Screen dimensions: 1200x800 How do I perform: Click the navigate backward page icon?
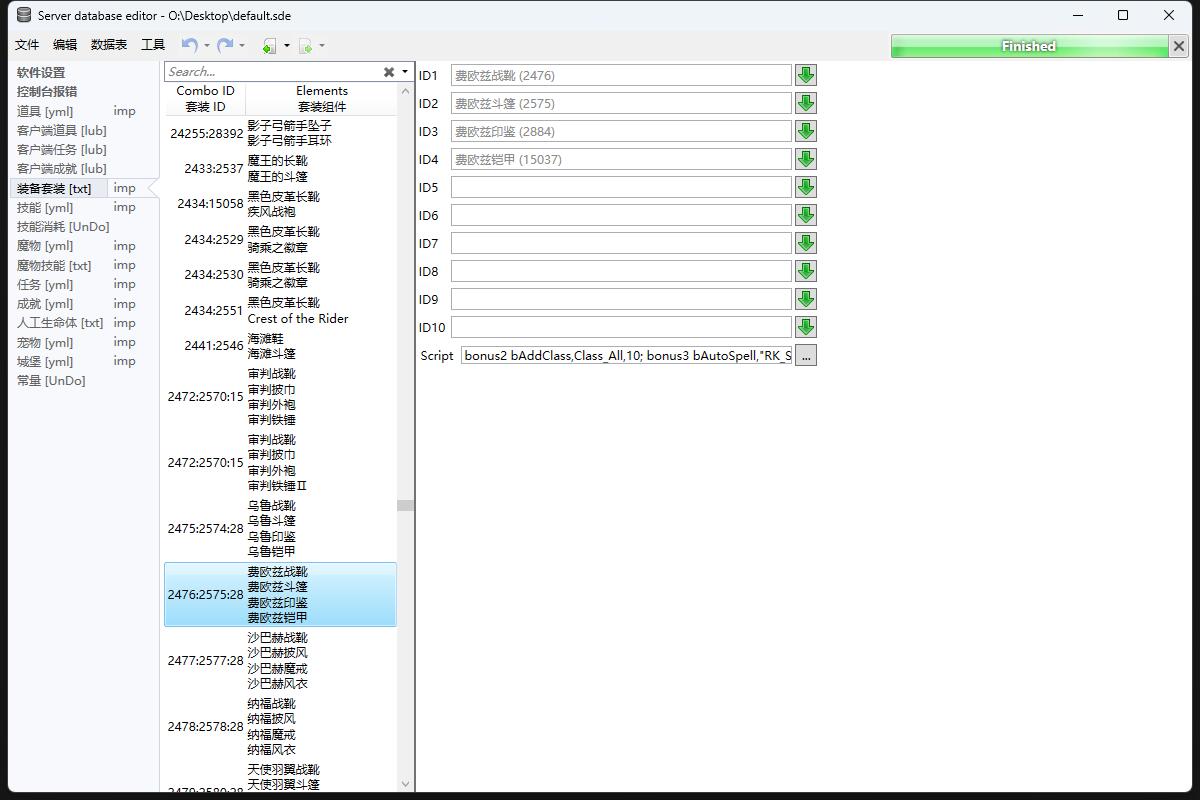[x=269, y=46]
